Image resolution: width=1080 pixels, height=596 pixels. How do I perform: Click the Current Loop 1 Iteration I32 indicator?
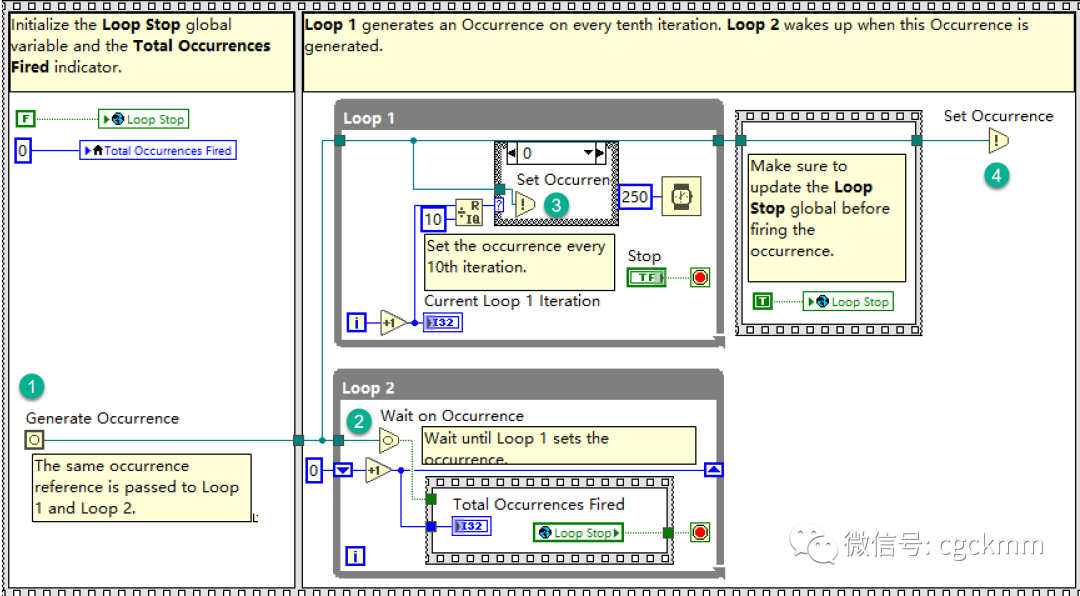(442, 322)
